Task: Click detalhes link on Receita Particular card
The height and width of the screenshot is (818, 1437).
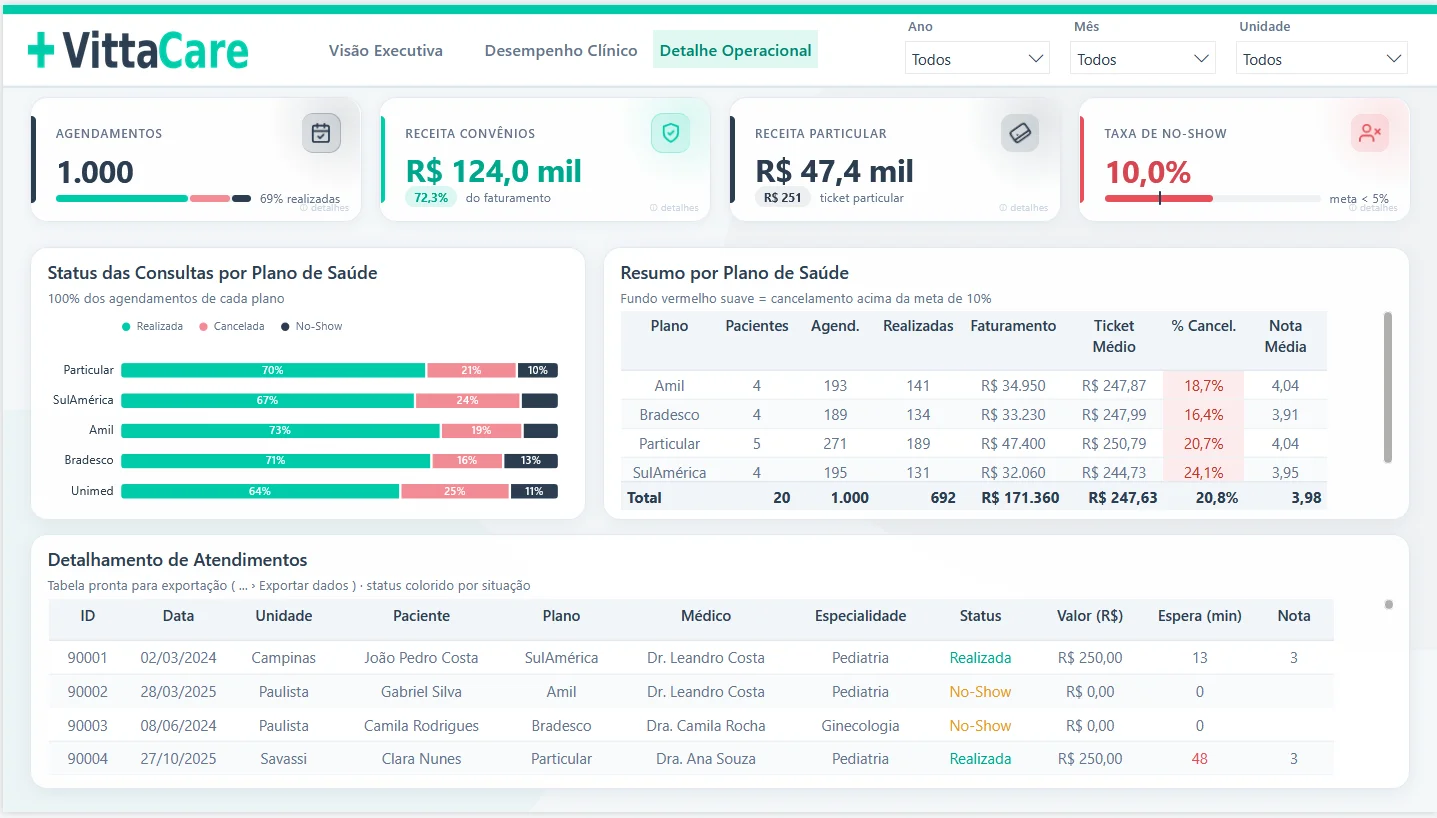Action: coord(1024,208)
